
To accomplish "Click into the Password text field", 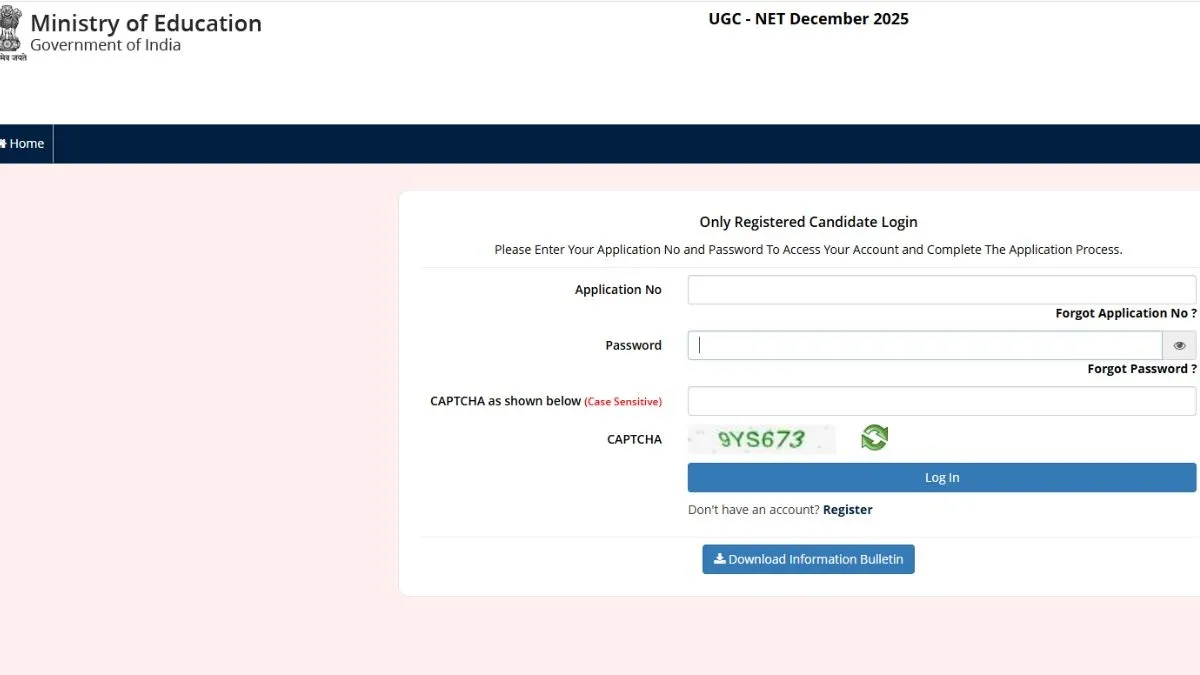I will click(x=925, y=346).
